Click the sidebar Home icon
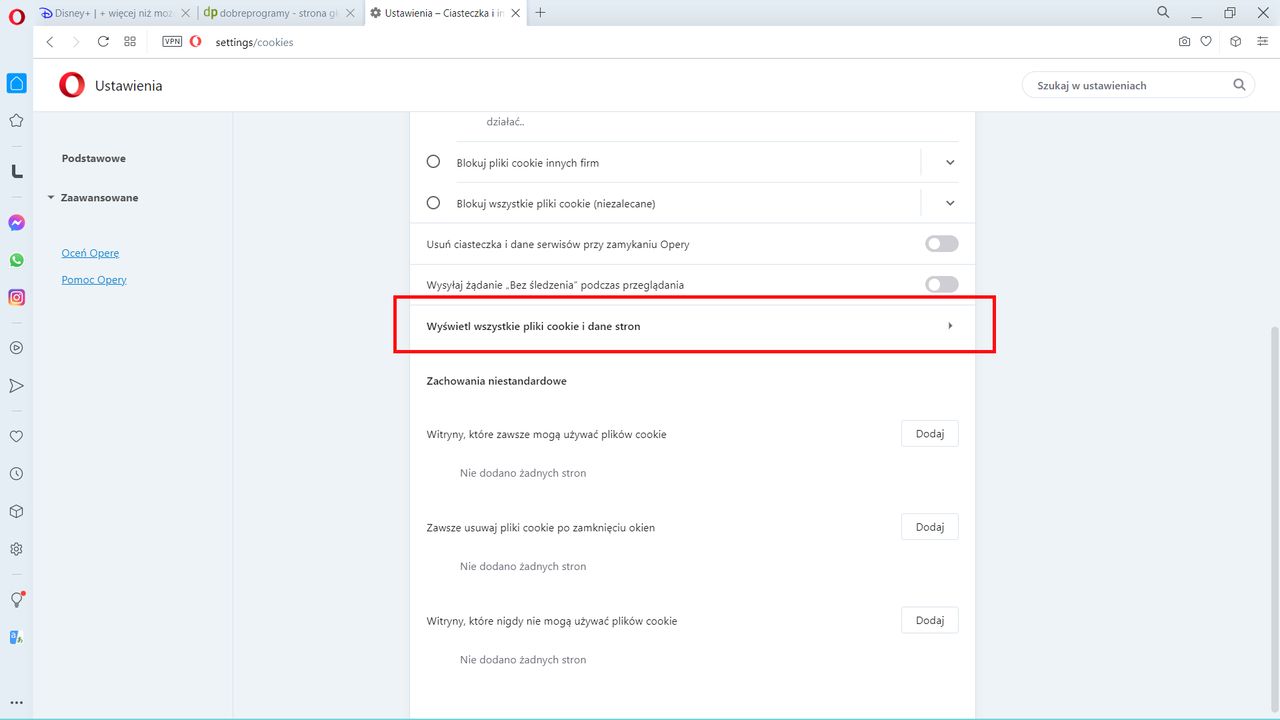1280x720 pixels. (x=16, y=83)
